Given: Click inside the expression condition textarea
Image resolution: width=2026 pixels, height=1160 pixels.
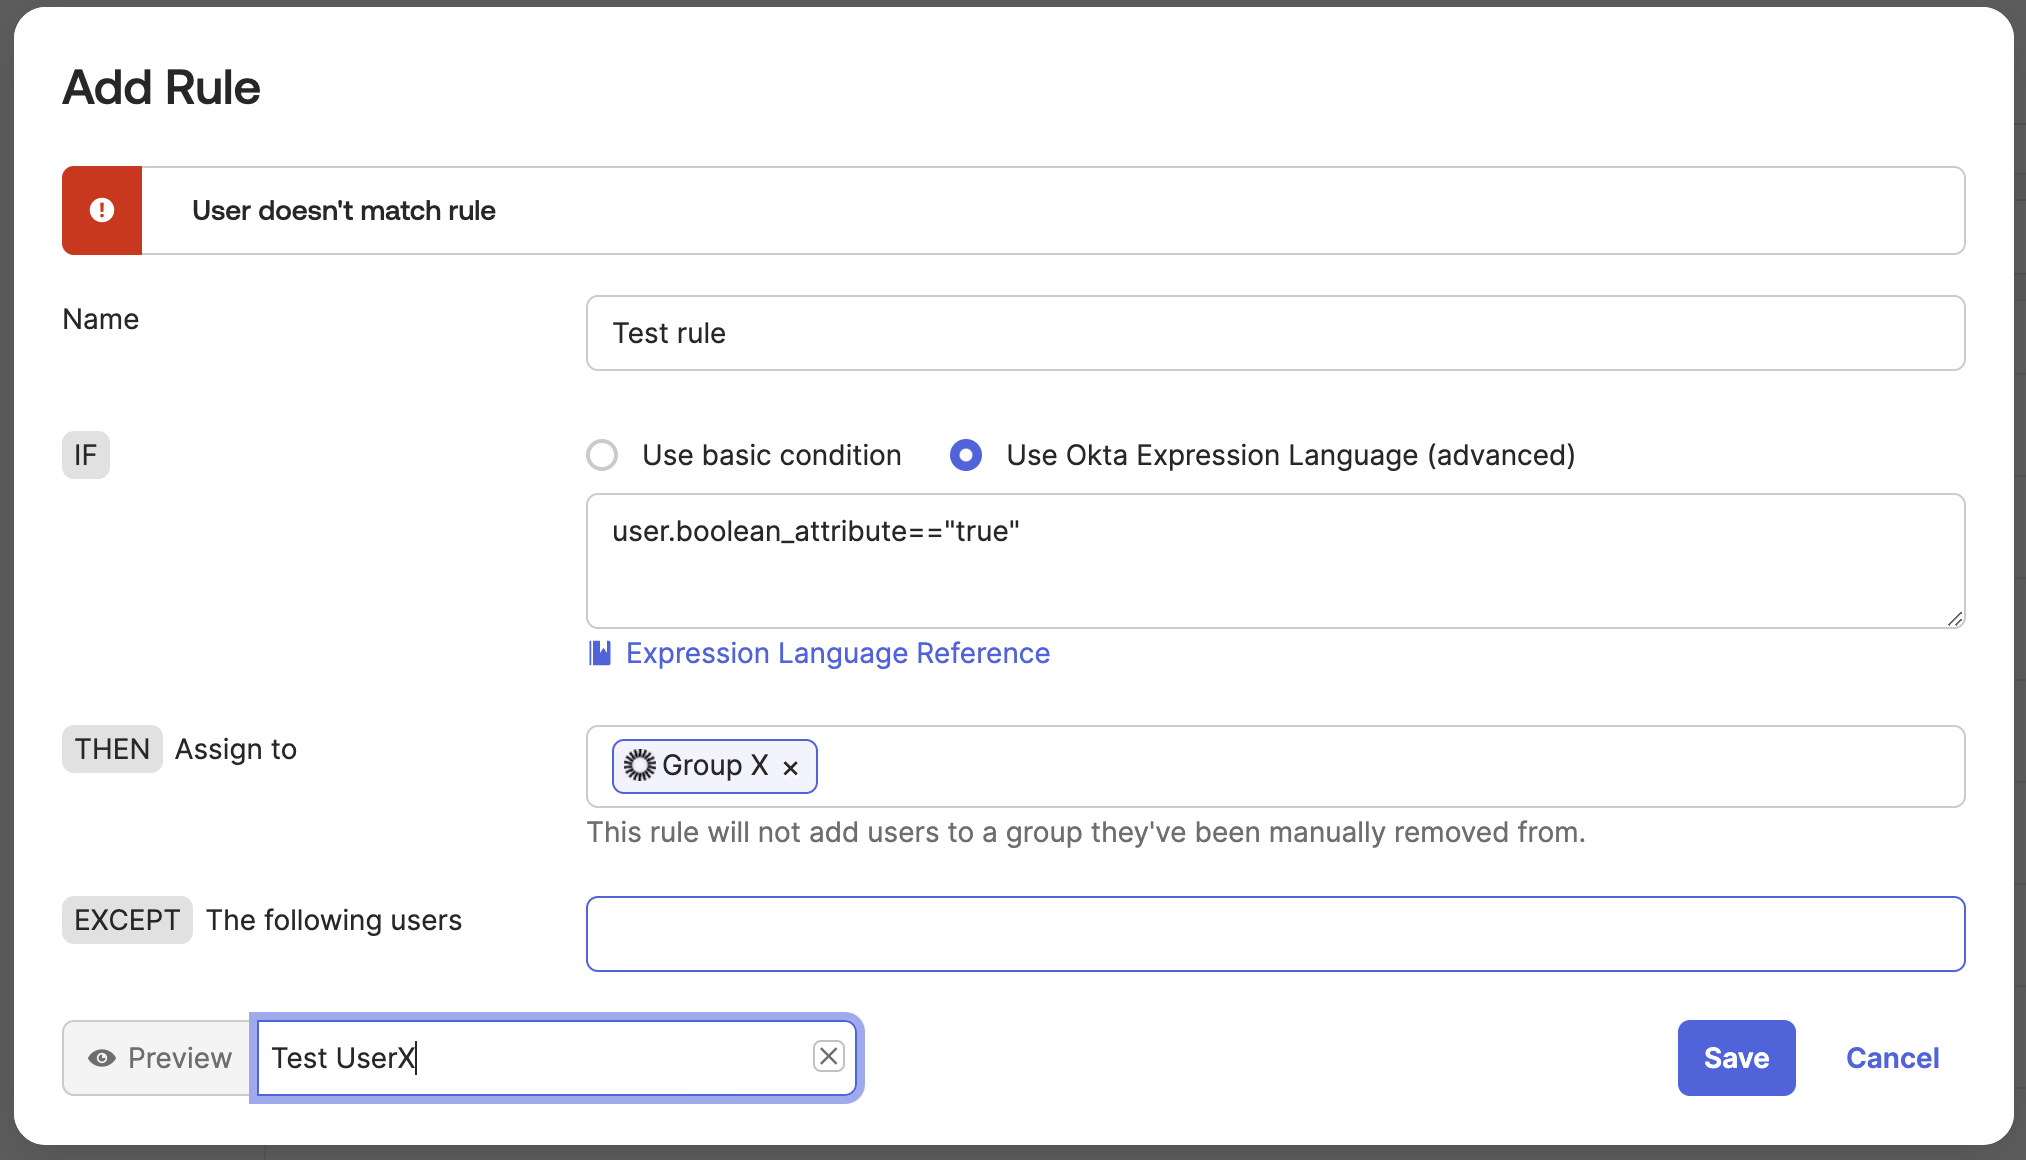Looking at the screenshot, I should [1274, 560].
